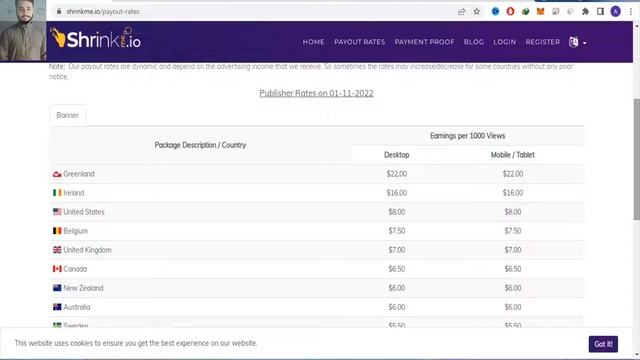Click 'Earnings per 1000 Views' header
This screenshot has height=360, width=640.
pos(468,136)
